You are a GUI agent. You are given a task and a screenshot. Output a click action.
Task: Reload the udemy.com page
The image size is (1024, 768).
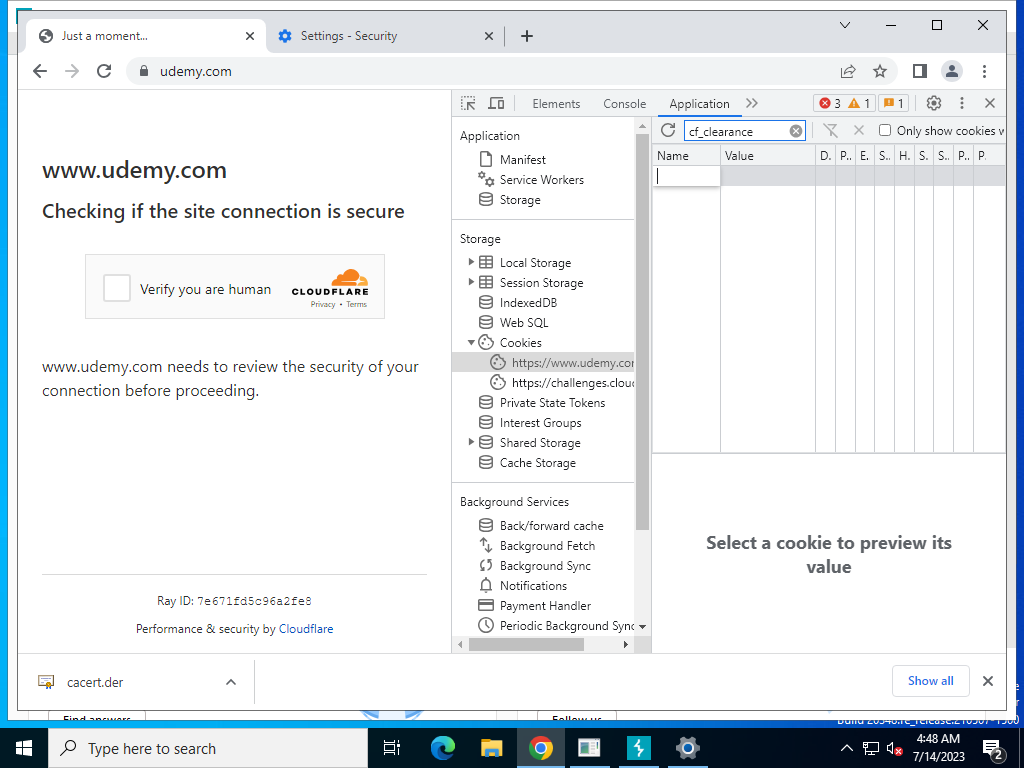(104, 71)
